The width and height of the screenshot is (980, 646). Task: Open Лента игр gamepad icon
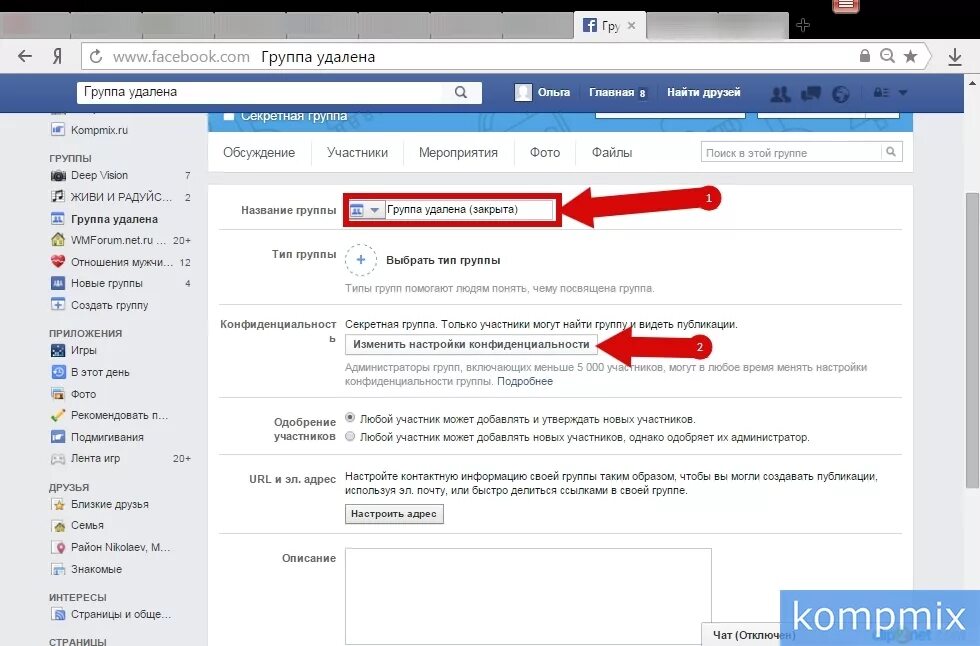click(x=58, y=459)
